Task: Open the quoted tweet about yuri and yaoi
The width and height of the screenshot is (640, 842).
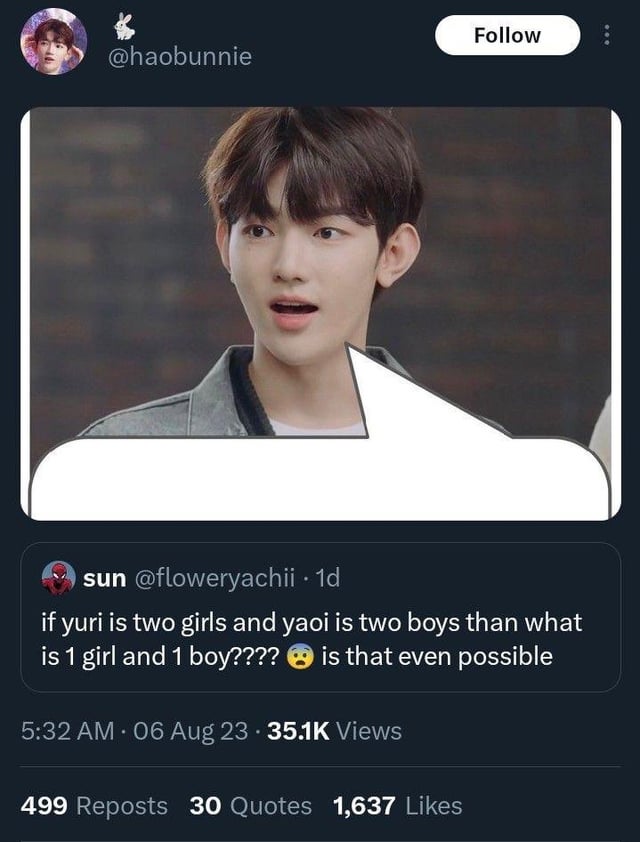Action: [x=321, y=617]
